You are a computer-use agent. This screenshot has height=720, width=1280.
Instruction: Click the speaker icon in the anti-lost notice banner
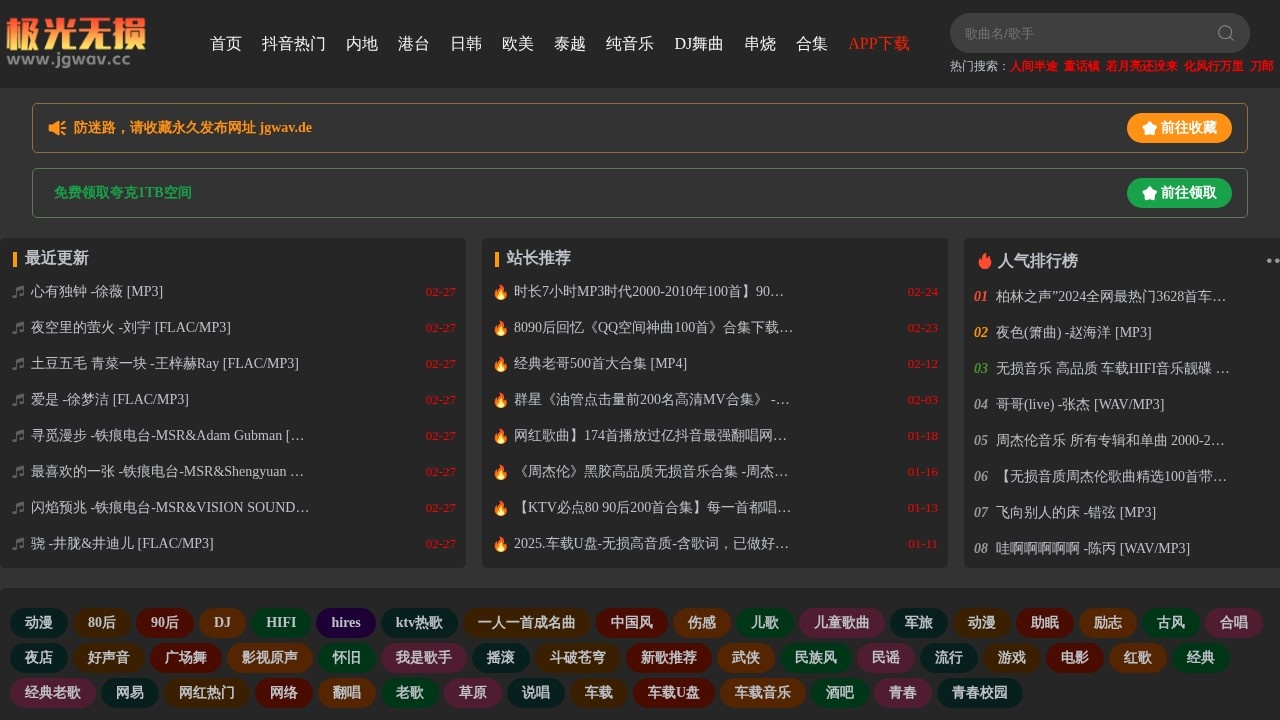click(x=57, y=127)
